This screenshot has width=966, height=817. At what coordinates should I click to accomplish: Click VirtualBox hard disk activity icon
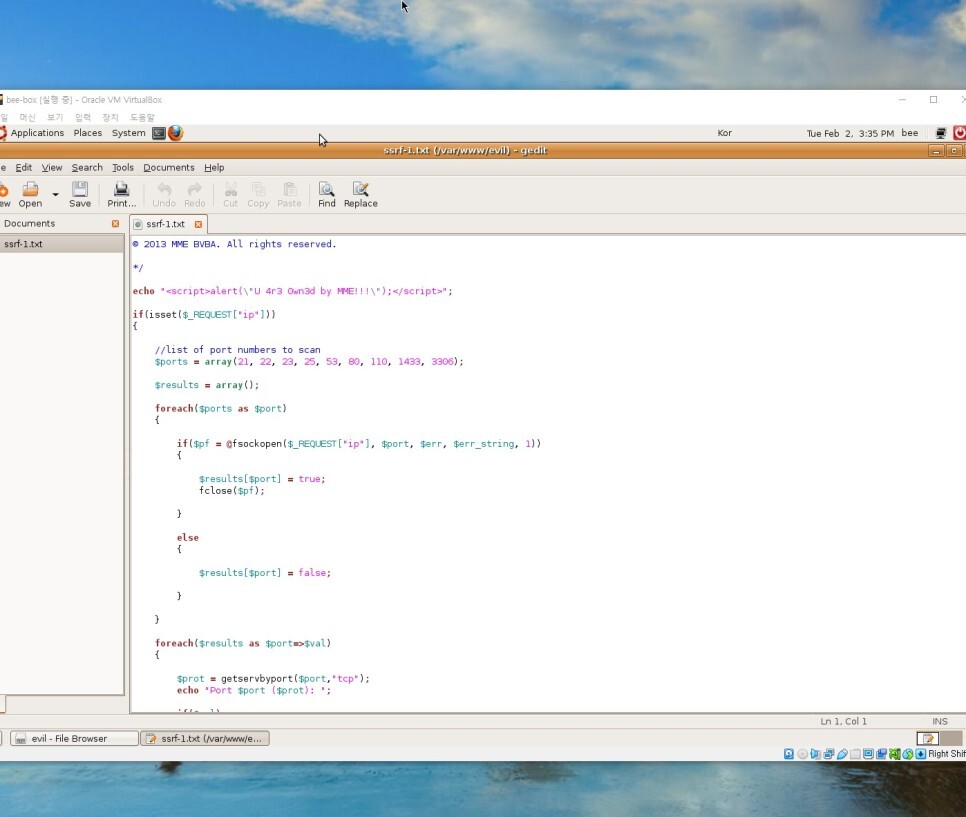point(789,754)
